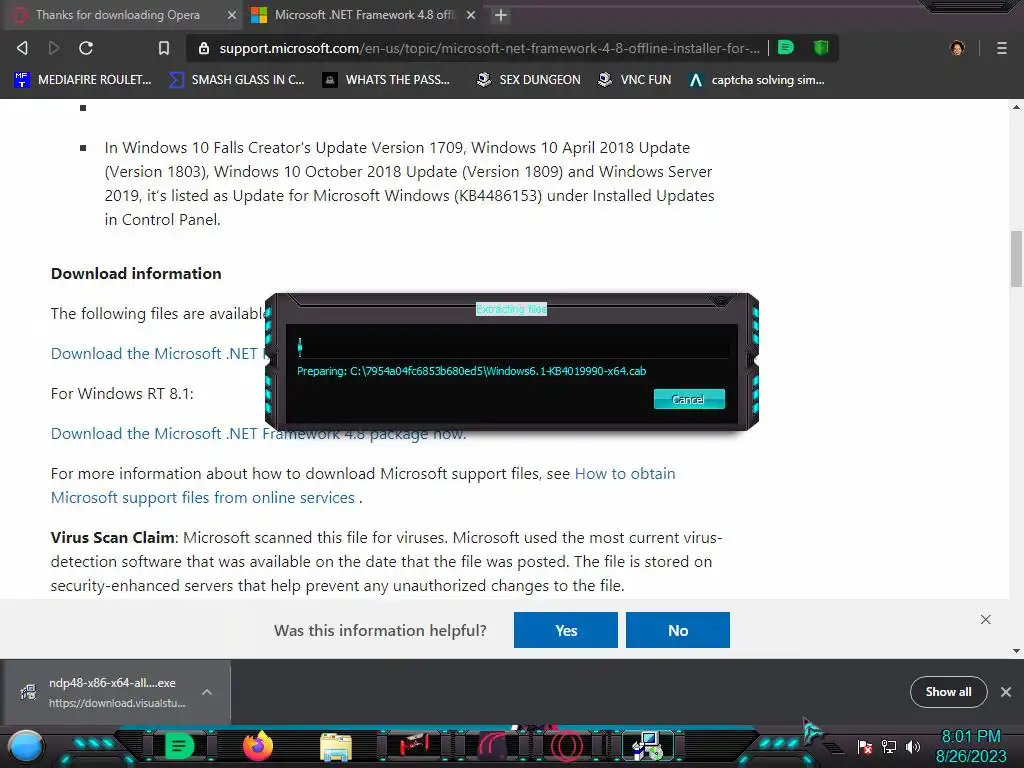The height and width of the screenshot is (768, 1024).
Task: Open 'How to obtain Microsoft support files' link
Action: (363, 485)
